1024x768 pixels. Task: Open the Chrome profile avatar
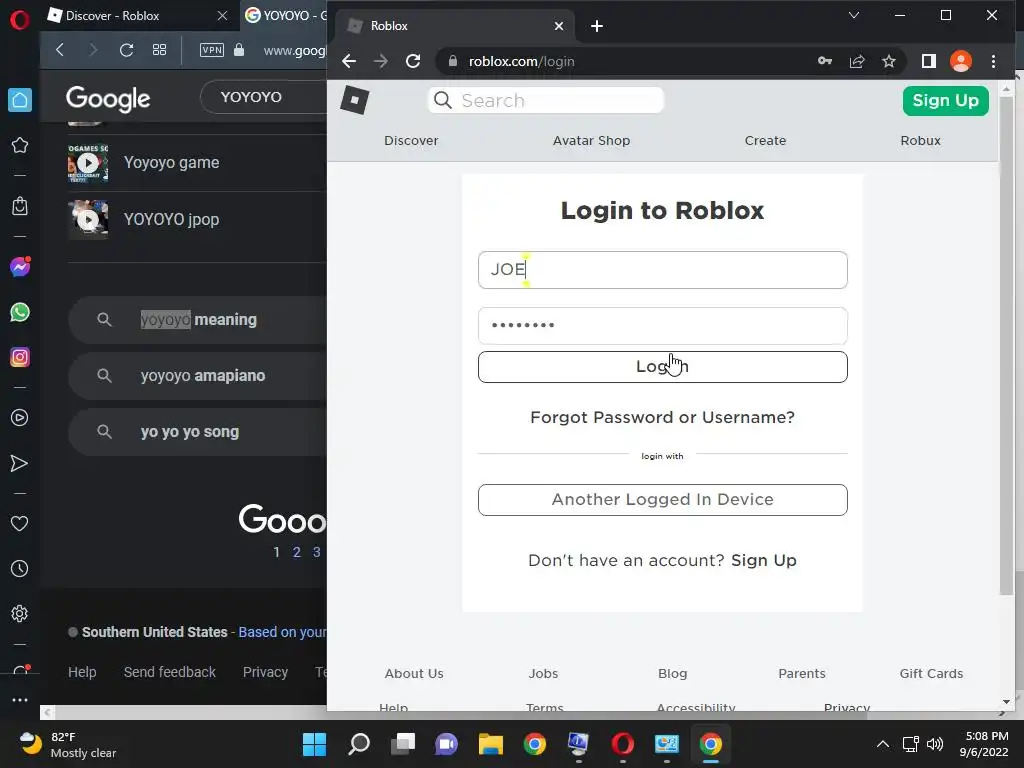pos(961,61)
